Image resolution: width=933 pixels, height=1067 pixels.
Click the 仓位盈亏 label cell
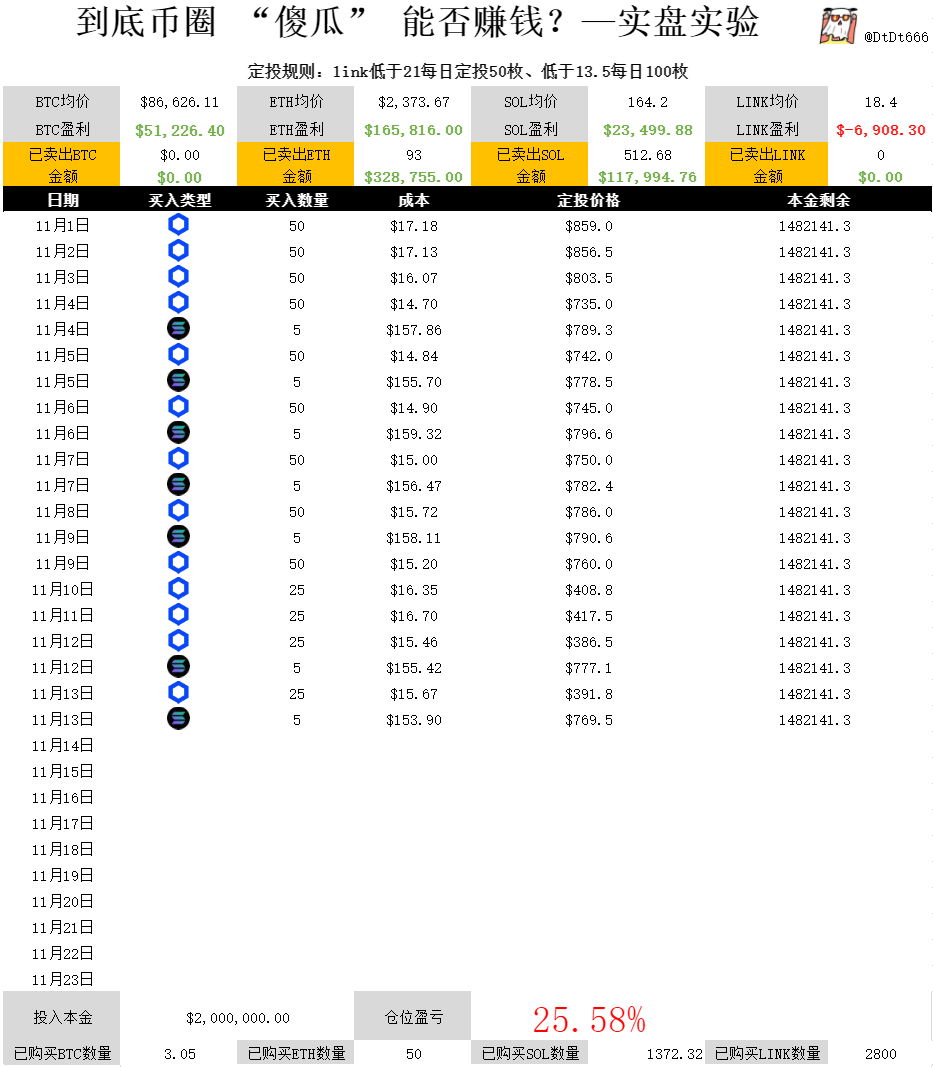tap(413, 1016)
